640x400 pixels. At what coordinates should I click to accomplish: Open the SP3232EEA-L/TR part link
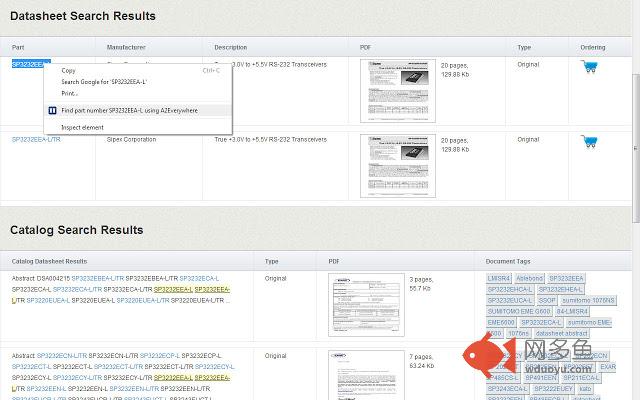point(36,140)
